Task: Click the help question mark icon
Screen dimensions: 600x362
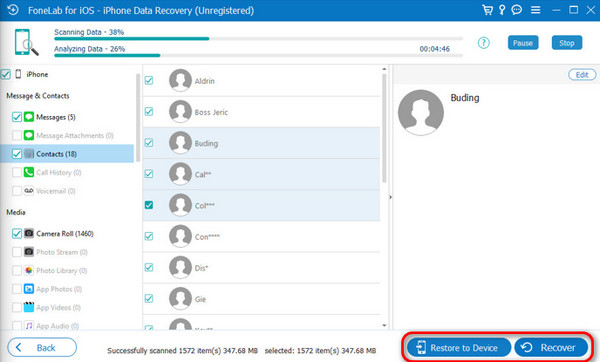Action: pos(484,43)
